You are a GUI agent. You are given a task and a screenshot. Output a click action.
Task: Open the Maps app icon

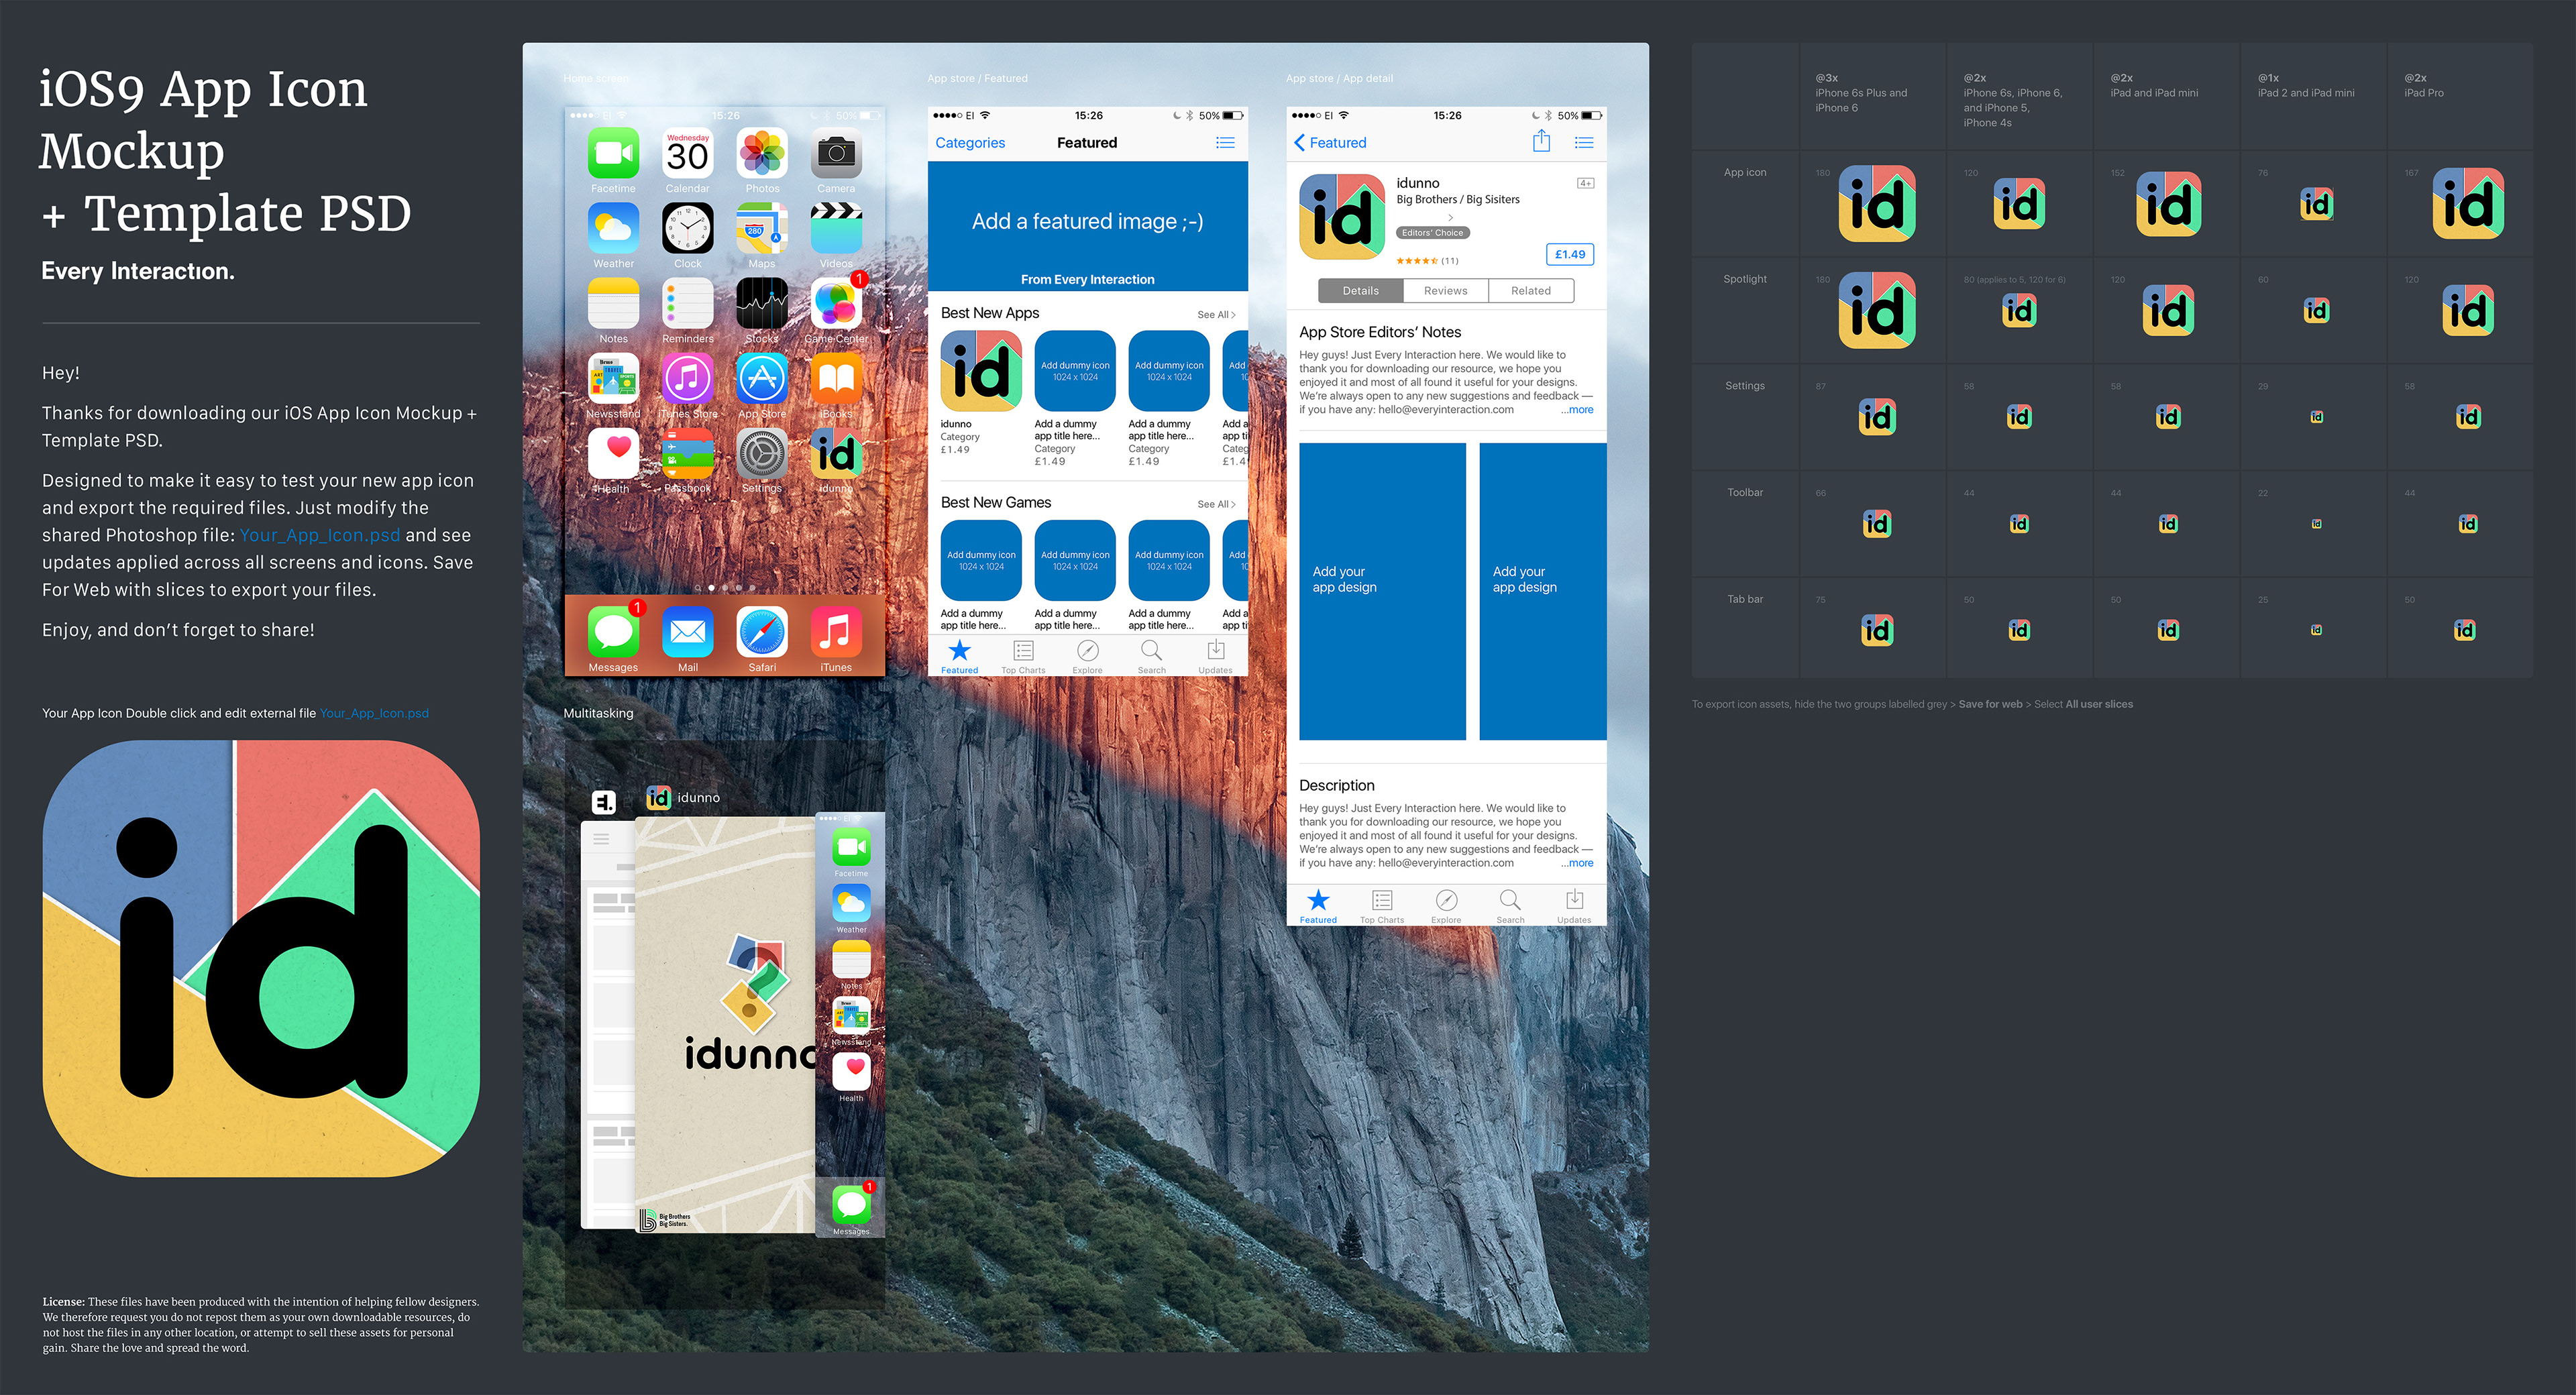point(762,228)
